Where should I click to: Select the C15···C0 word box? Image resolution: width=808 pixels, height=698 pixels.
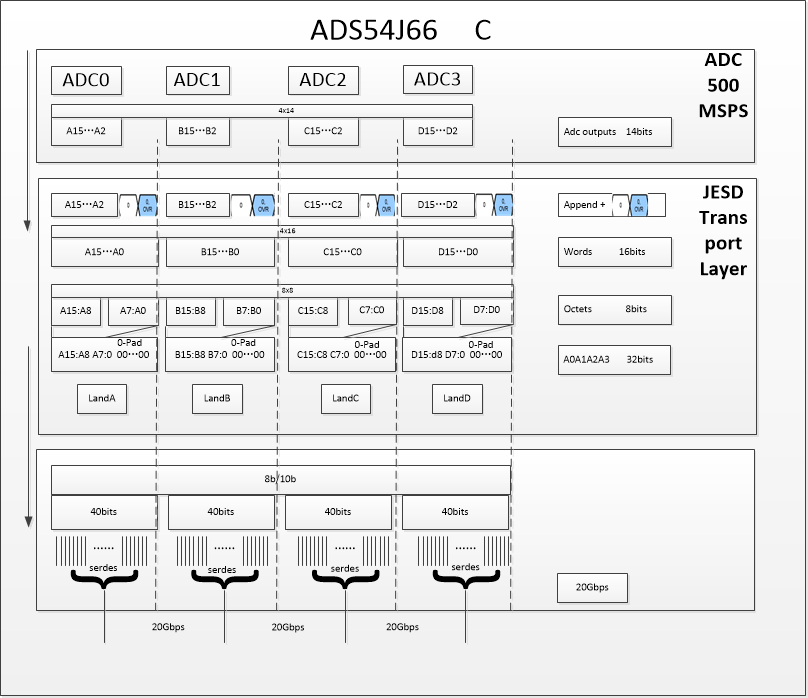tap(343, 252)
